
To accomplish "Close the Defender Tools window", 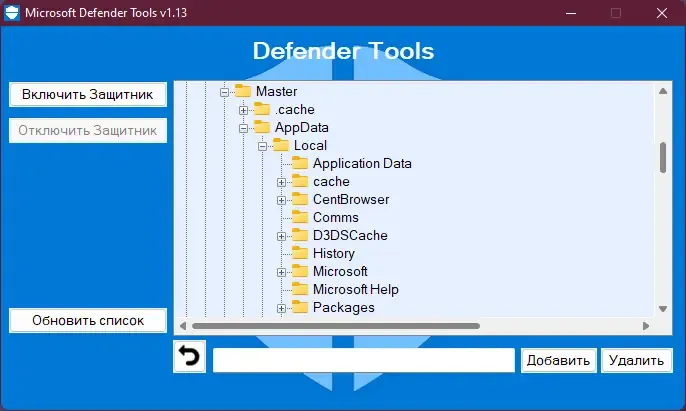I will coord(662,13).
